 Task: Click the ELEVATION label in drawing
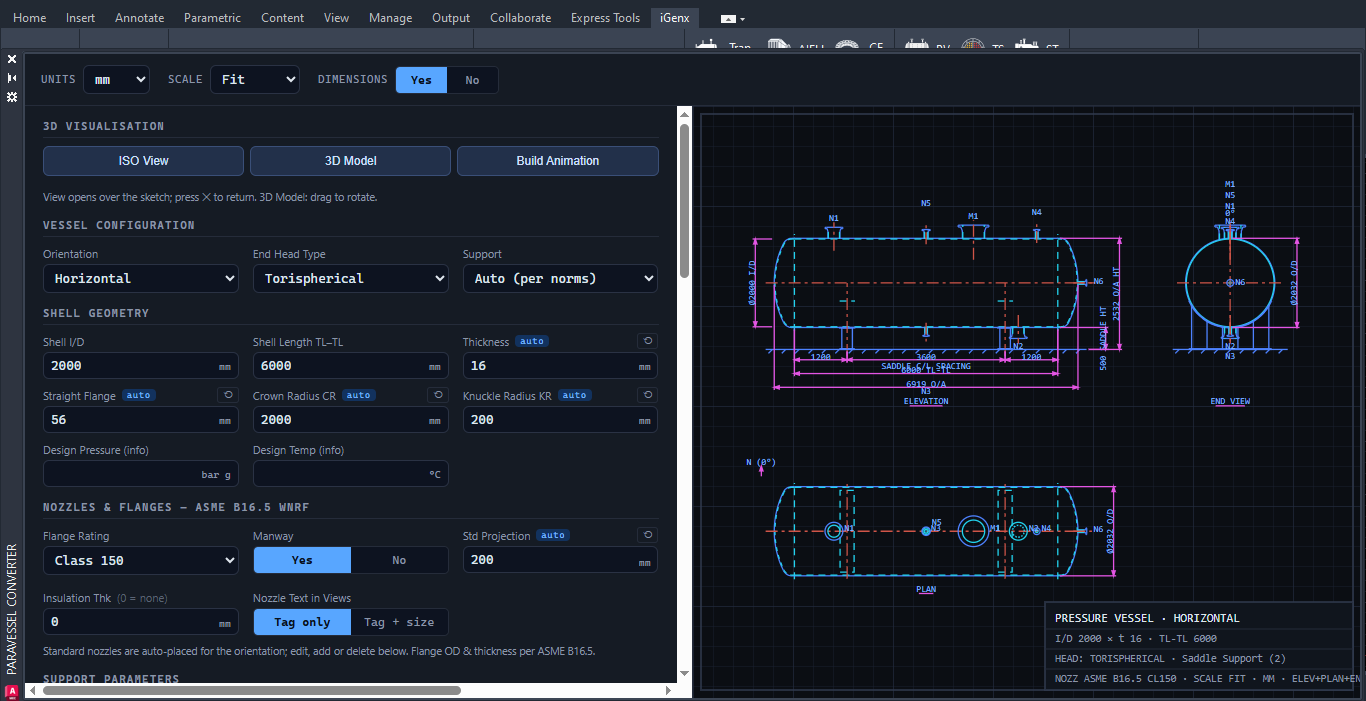click(x=926, y=401)
